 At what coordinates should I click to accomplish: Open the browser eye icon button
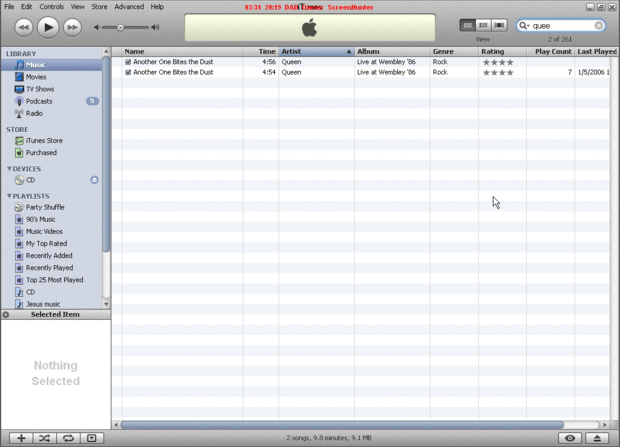tap(570, 438)
